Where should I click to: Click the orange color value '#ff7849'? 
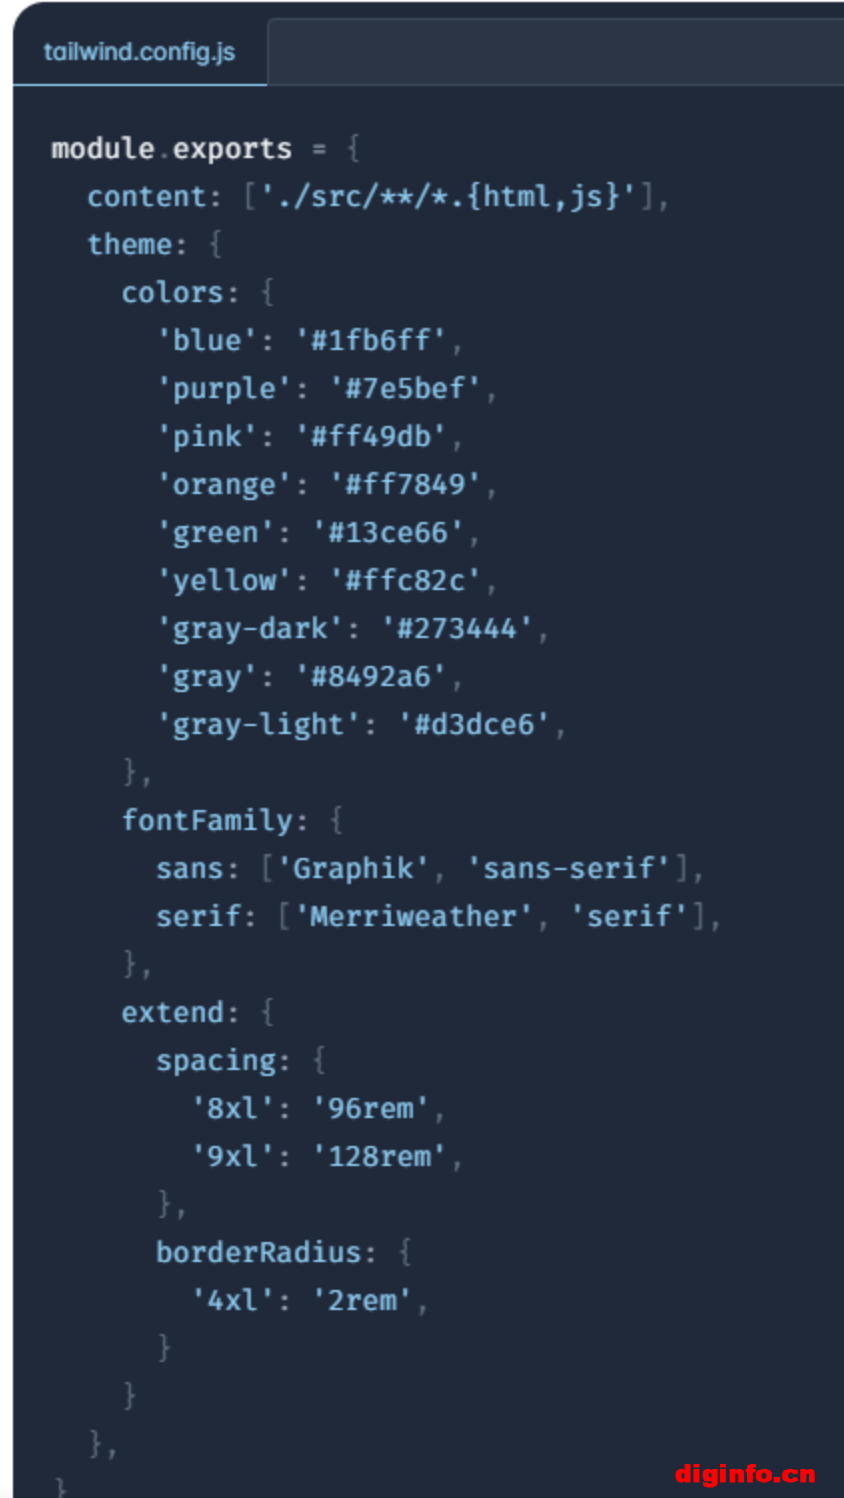click(405, 484)
